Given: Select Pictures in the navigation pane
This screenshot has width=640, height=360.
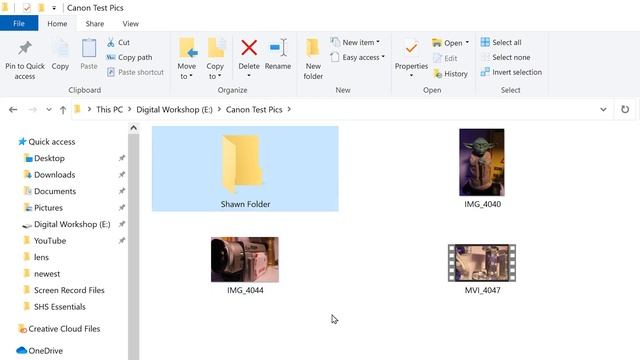Looking at the screenshot, I should 43,208.
